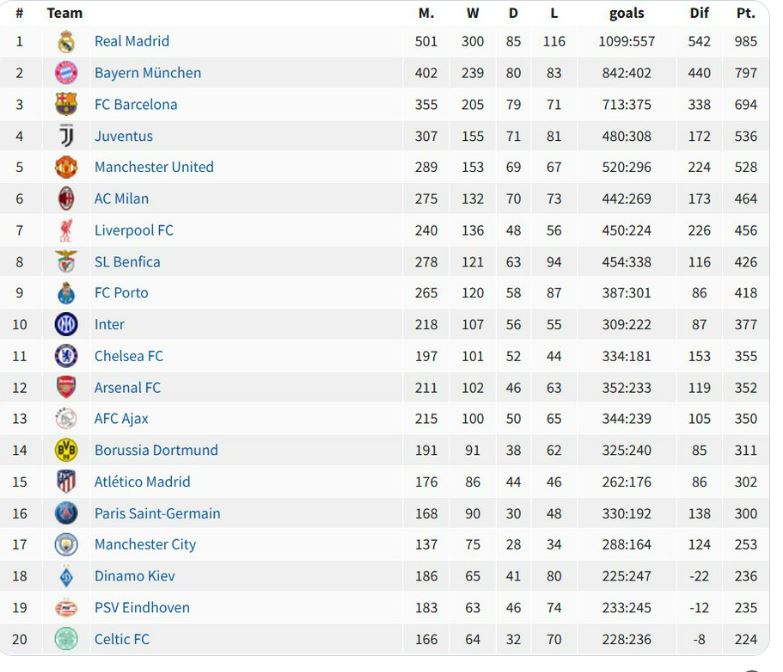
Task: Click the Team column header
Action: tap(64, 13)
